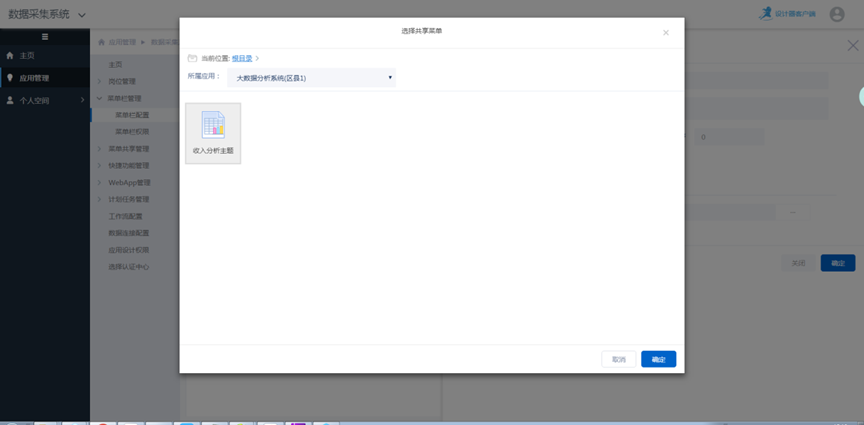Screen dimensions: 864x425
Task: Click the 根目录 breadcrumb link
Action: [x=242, y=58]
